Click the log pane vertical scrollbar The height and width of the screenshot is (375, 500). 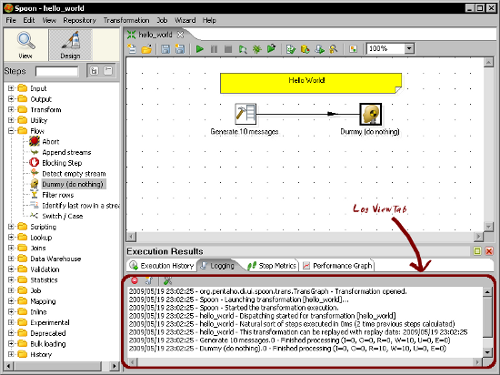point(487,322)
